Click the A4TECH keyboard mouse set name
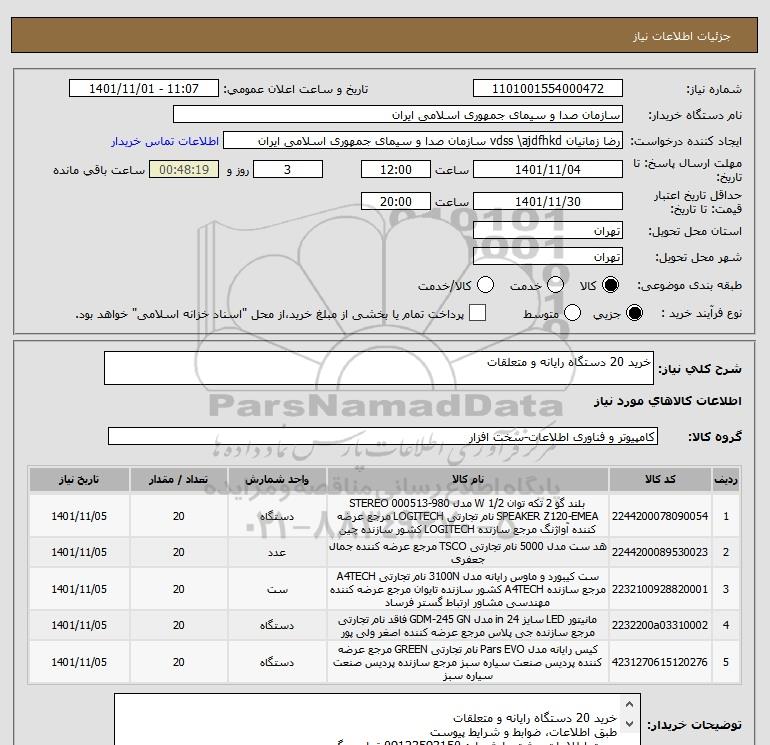Viewport: 770px width, 745px height. [x=468, y=589]
